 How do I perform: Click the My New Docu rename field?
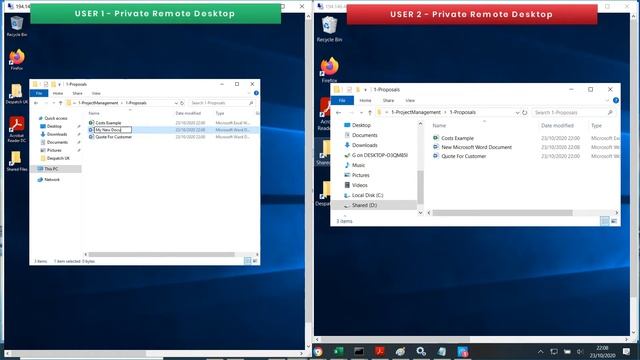pyautogui.click(x=113, y=130)
